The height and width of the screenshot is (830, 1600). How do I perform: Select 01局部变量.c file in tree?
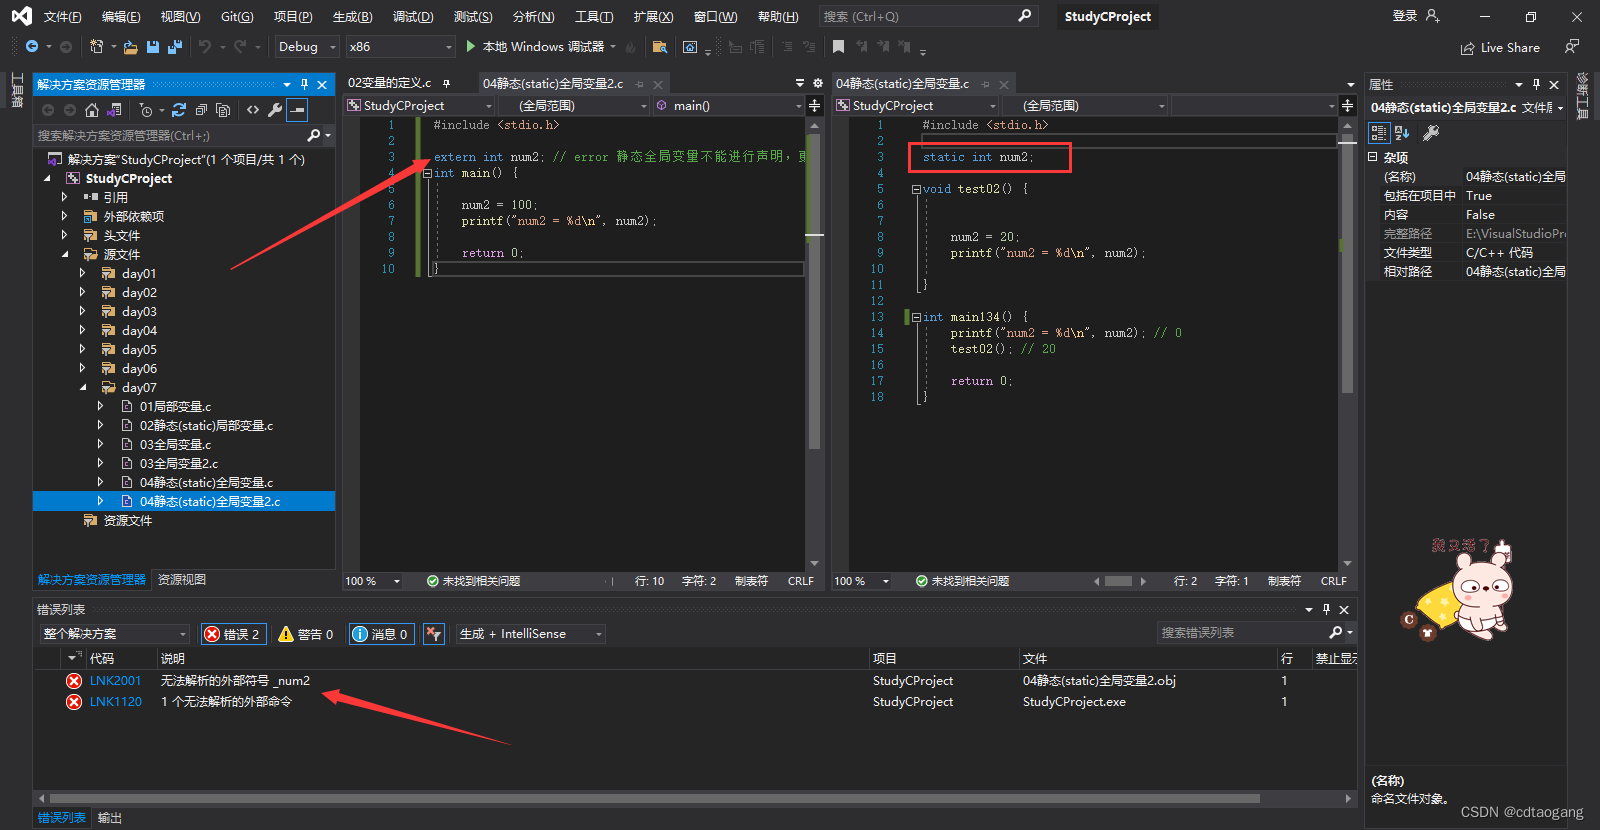[x=175, y=407]
